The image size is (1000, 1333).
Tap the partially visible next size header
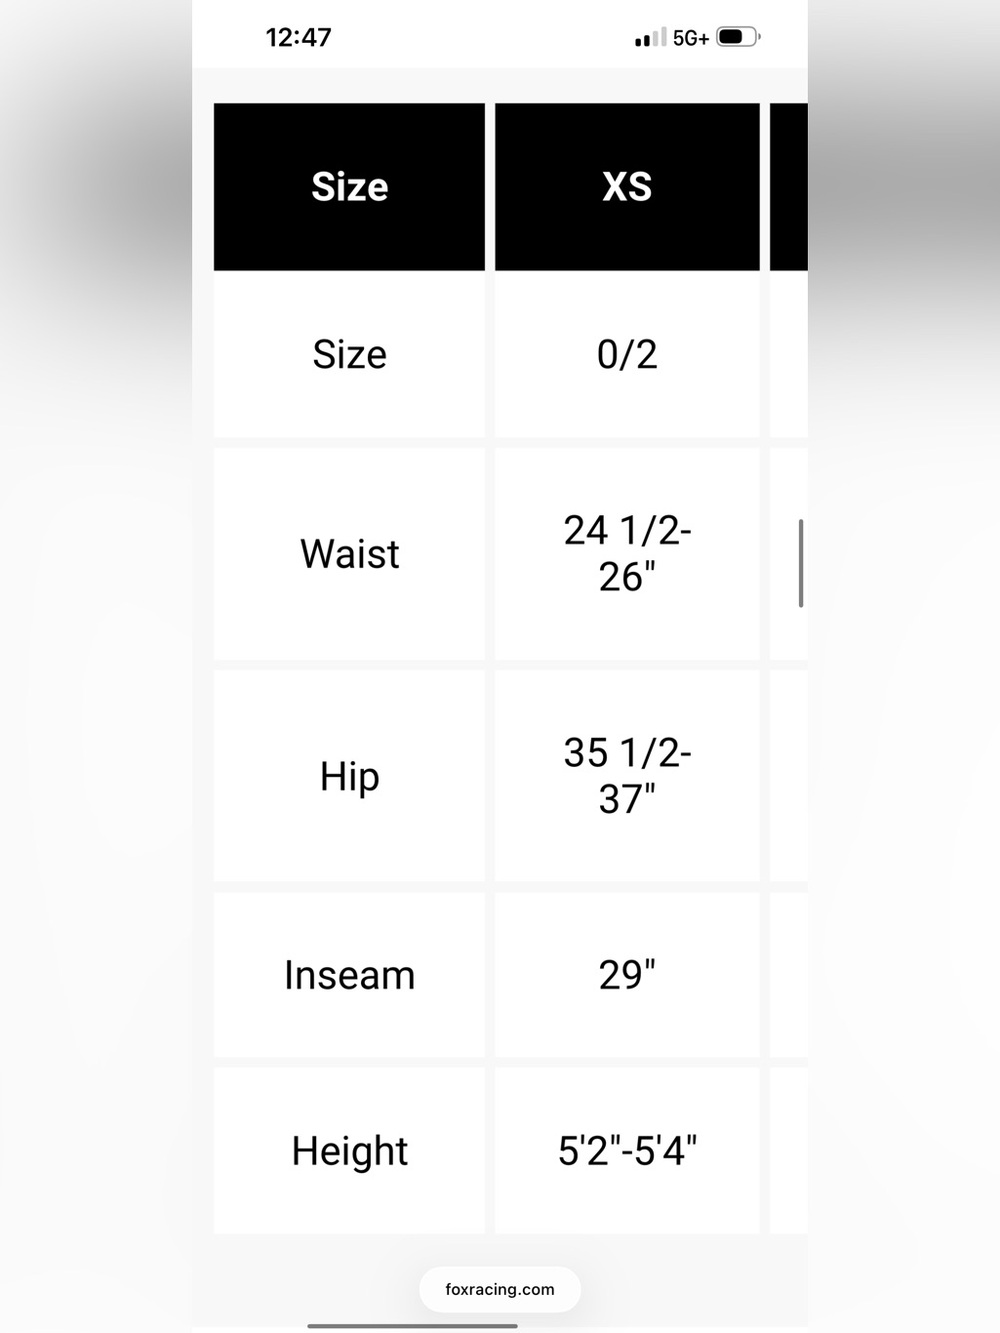[789, 187]
